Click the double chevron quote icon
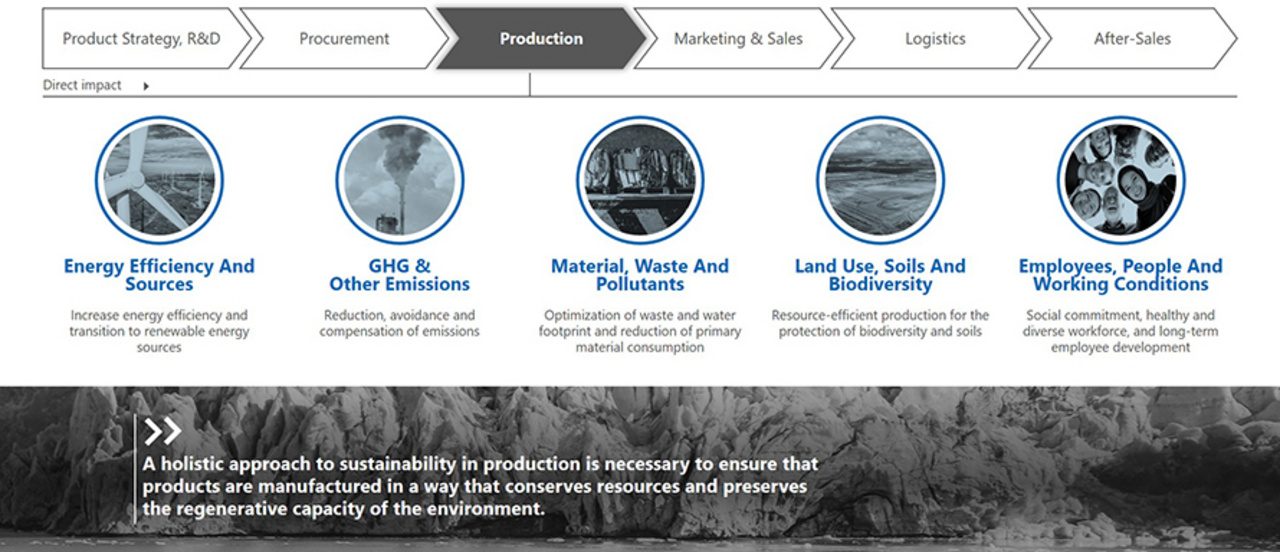This screenshot has width=1280, height=552. (162, 431)
